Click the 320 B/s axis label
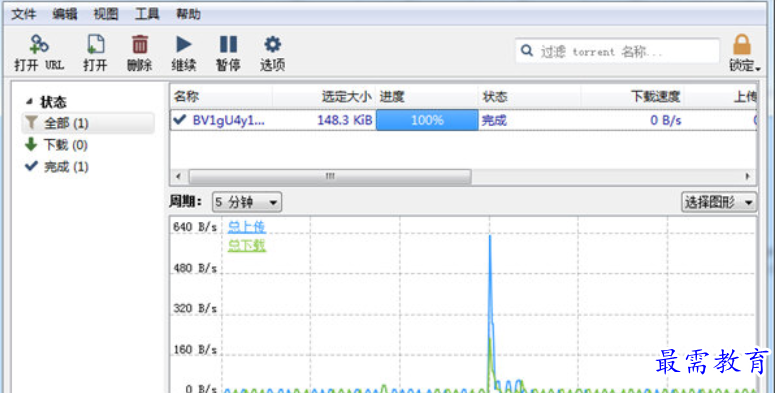The width and height of the screenshot is (777, 393). [195, 309]
